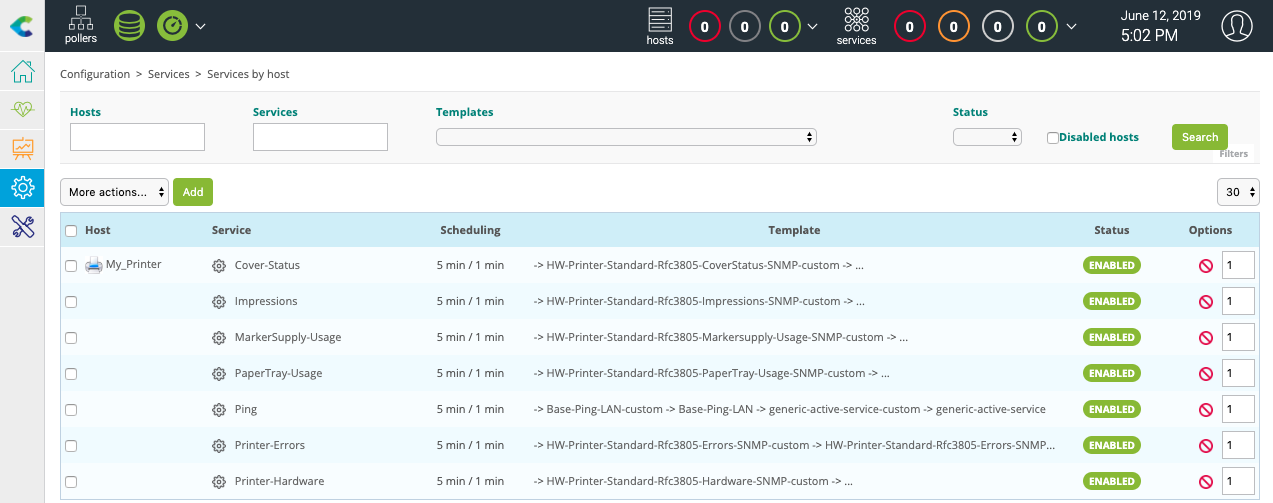Open the Status filter dropdown
This screenshot has height=503, width=1273.
coord(987,138)
